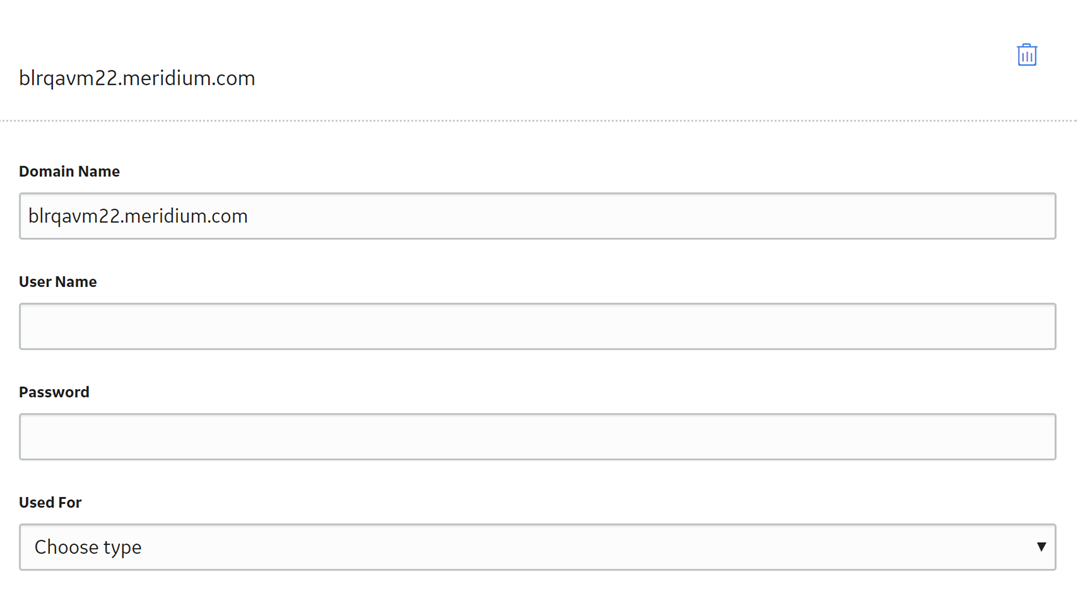The height and width of the screenshot is (608, 1078).
Task: Activate the empty field below Password label
Action: 538,437
